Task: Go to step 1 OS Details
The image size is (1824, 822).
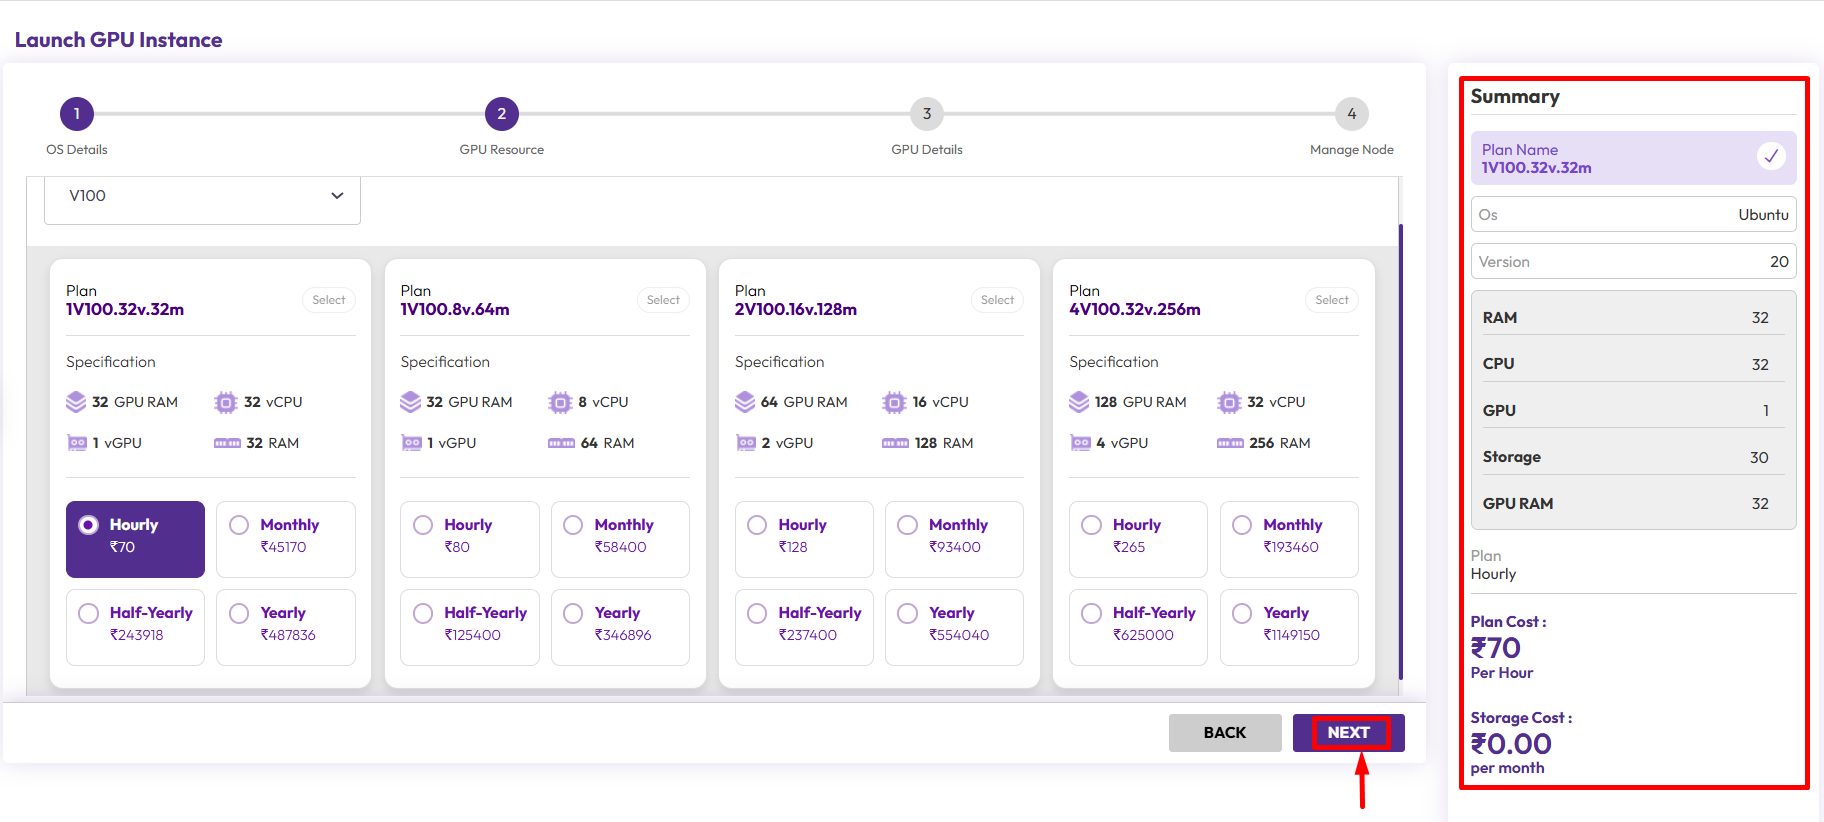Action: (x=77, y=114)
